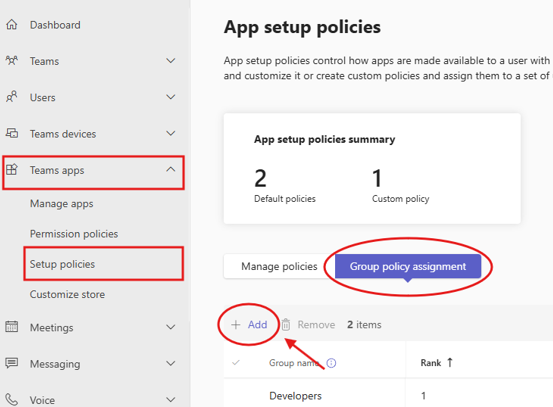
Task: Open Setup policies in the sidebar
Action: point(62,264)
